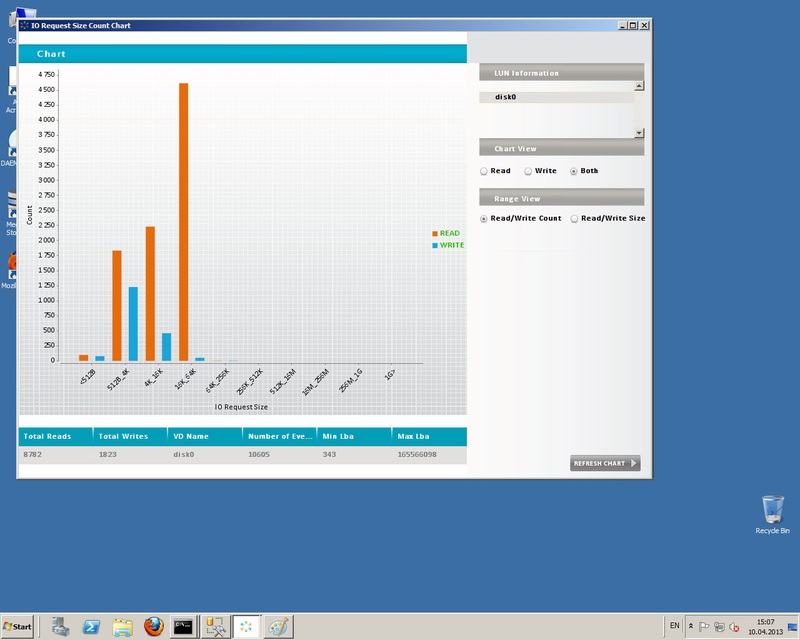Click the LUN list scroll down arrow
The width and height of the screenshot is (800, 640).
tap(639, 133)
